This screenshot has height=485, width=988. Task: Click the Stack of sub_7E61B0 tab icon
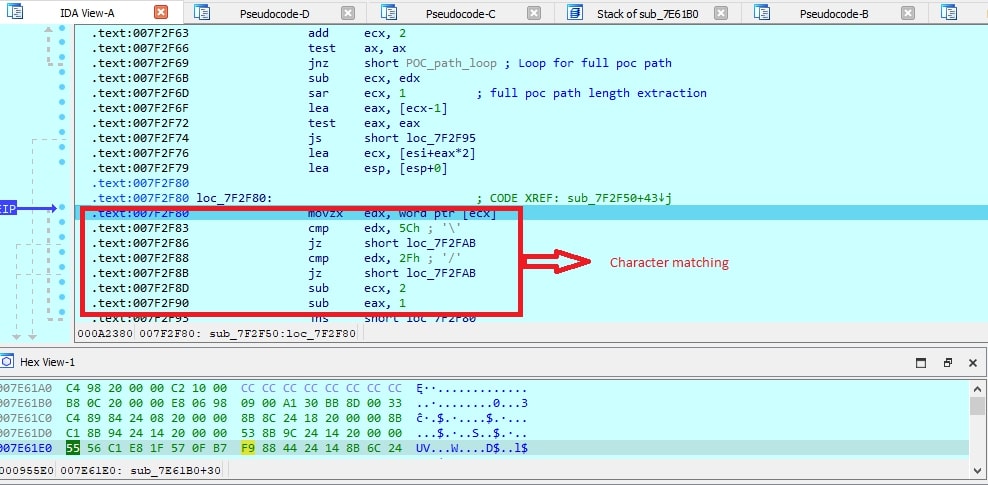575,11
